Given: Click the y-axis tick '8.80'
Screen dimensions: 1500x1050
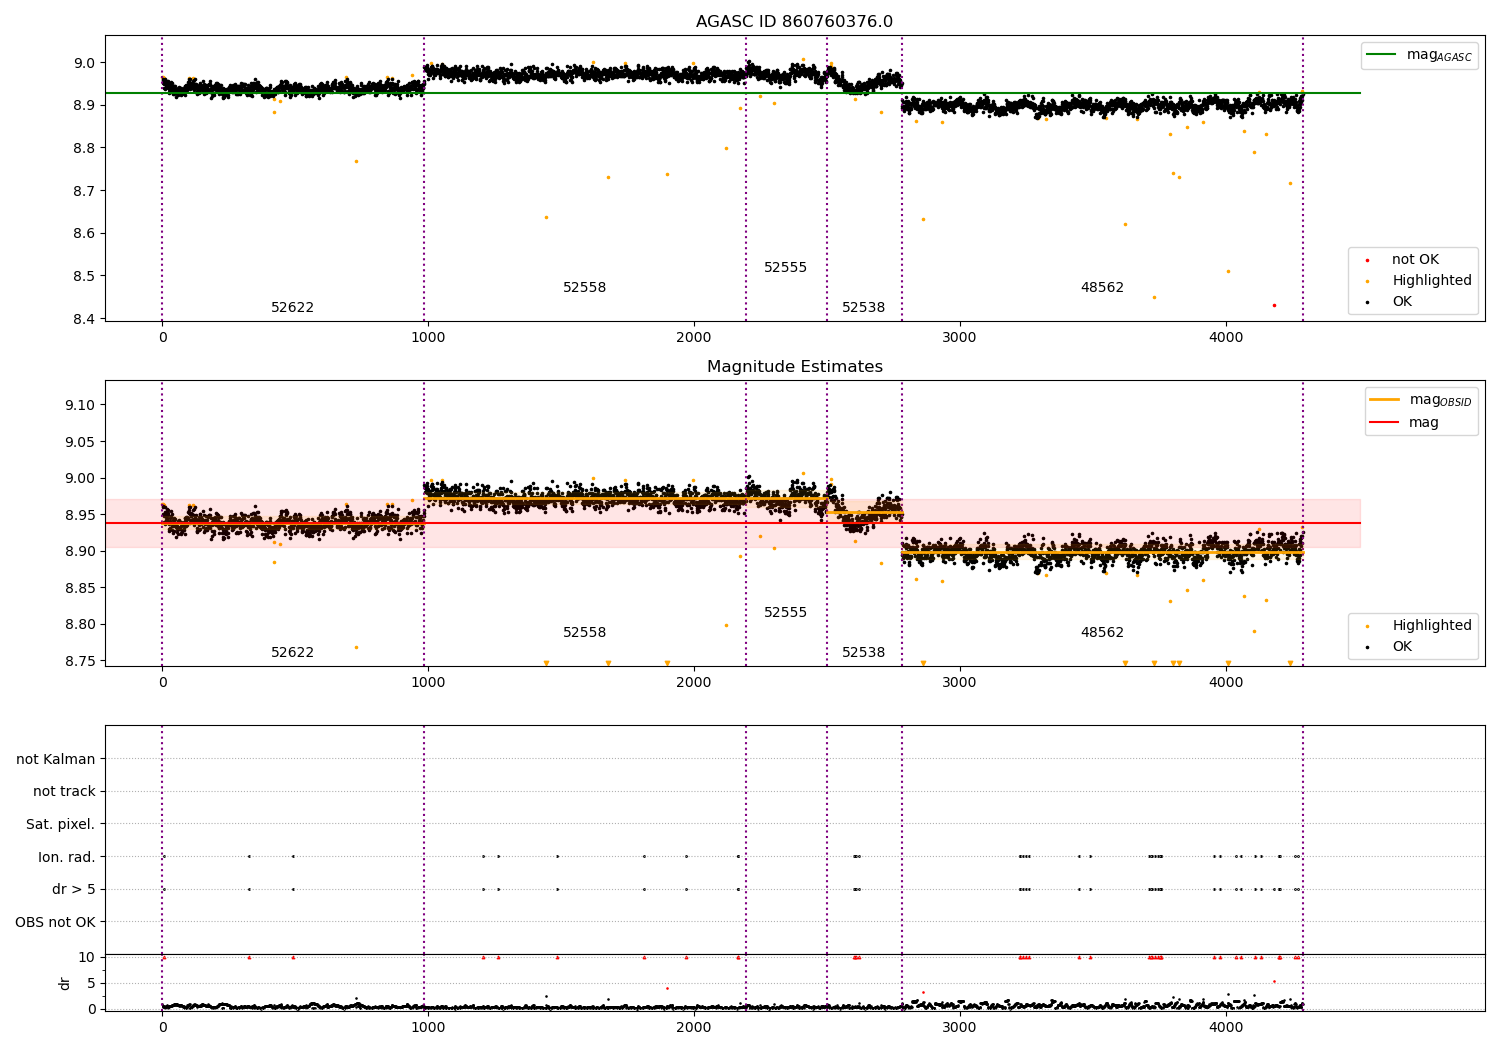Looking at the screenshot, I should coord(80,624).
